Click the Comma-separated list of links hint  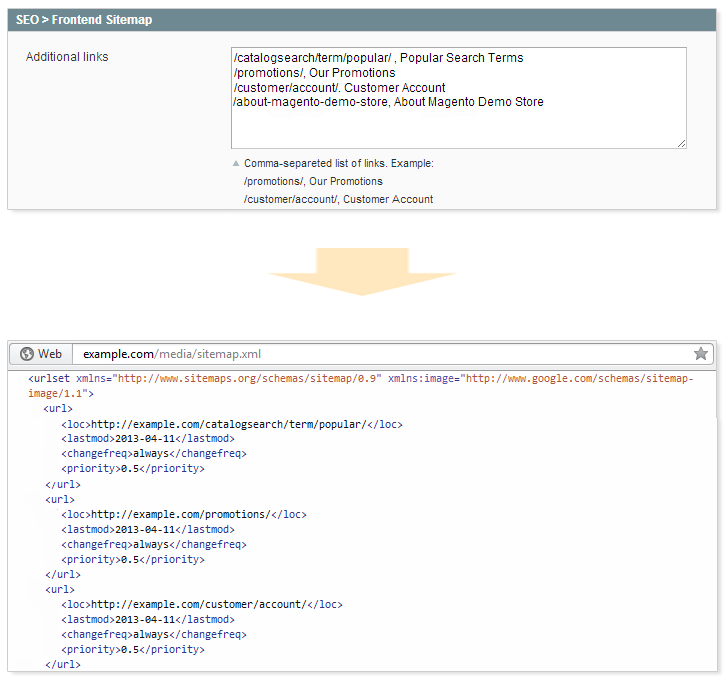pos(338,163)
